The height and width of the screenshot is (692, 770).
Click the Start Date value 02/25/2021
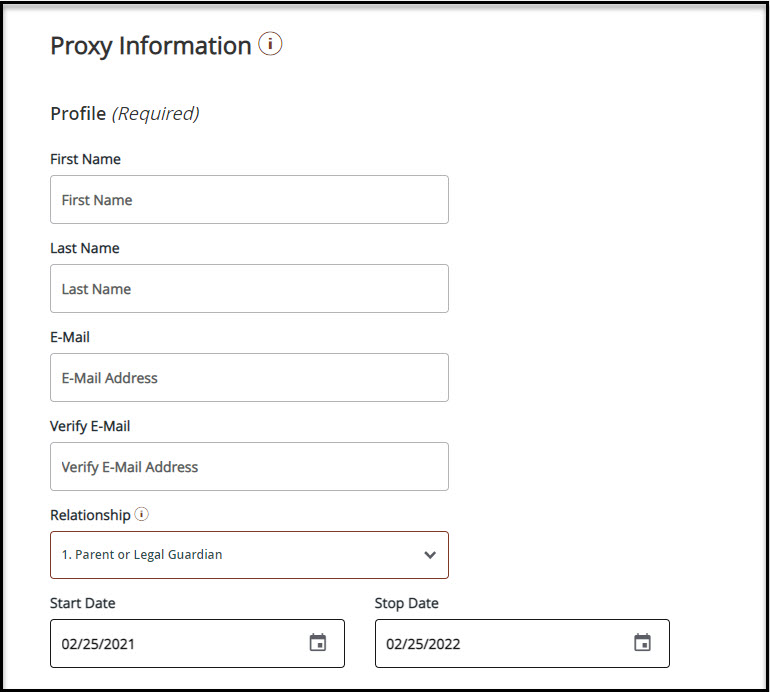tap(98, 644)
